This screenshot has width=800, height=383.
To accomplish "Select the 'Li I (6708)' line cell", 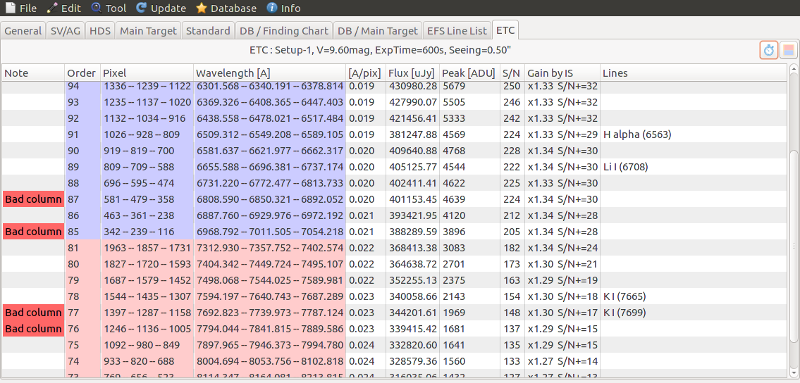I will pos(626,167).
